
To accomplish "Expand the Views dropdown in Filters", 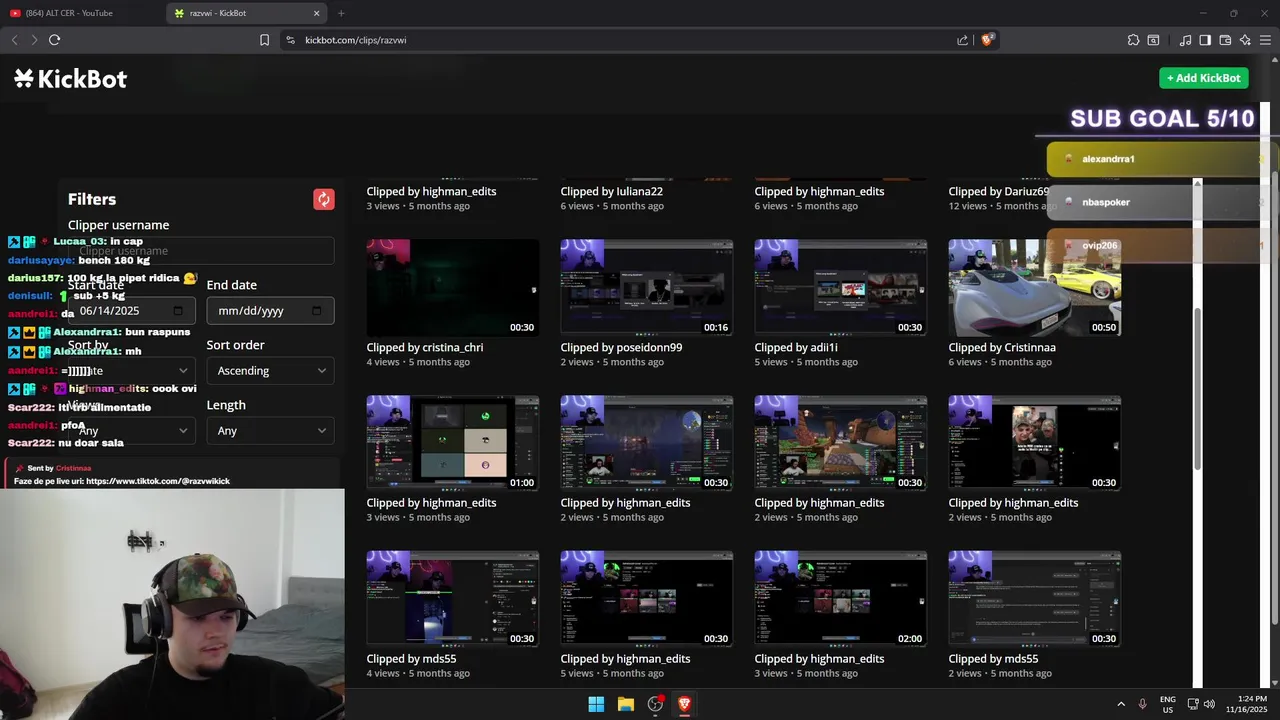I will coord(132,431).
